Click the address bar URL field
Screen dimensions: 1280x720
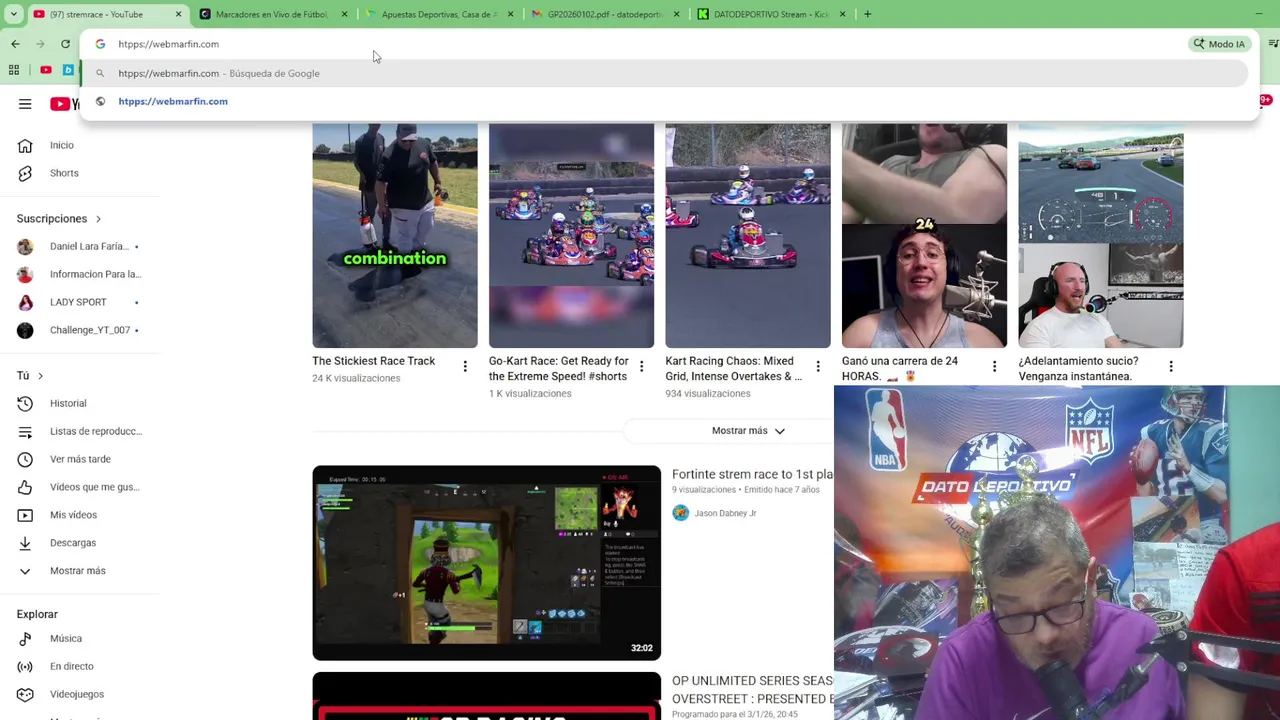click(x=640, y=44)
